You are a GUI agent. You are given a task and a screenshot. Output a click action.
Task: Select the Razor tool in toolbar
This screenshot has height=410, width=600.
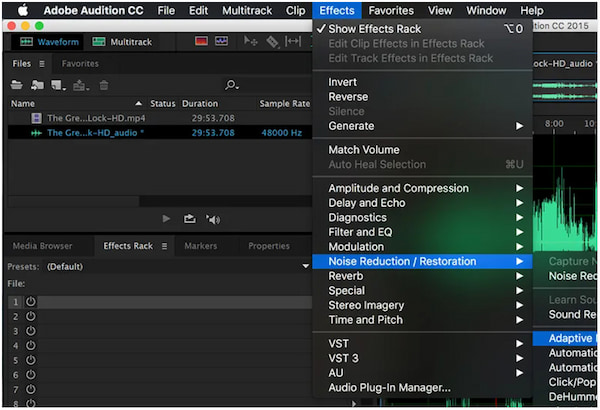point(272,41)
